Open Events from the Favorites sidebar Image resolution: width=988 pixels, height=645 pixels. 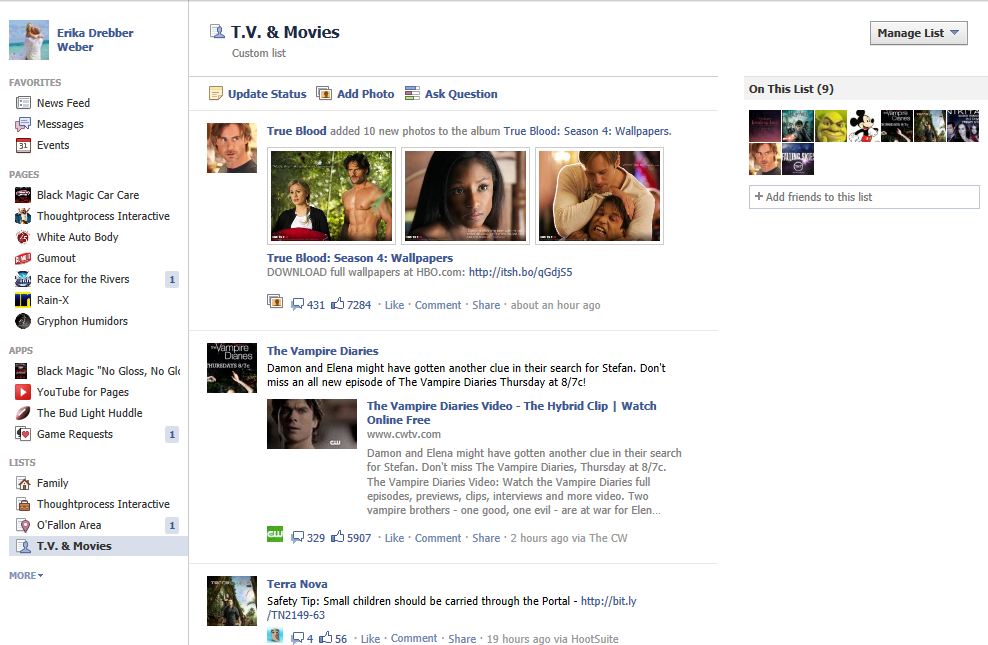click(53, 146)
